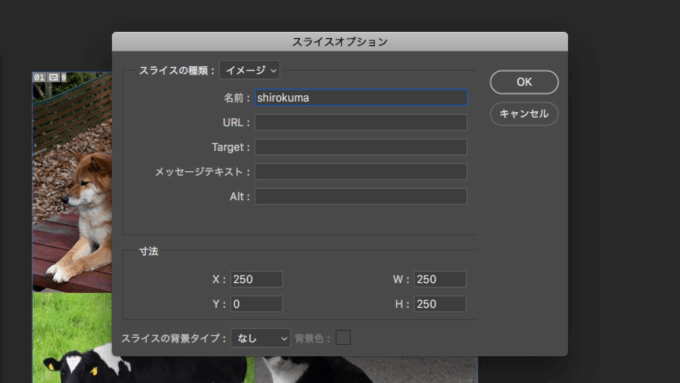Click the slice 01 number badge

point(39,77)
